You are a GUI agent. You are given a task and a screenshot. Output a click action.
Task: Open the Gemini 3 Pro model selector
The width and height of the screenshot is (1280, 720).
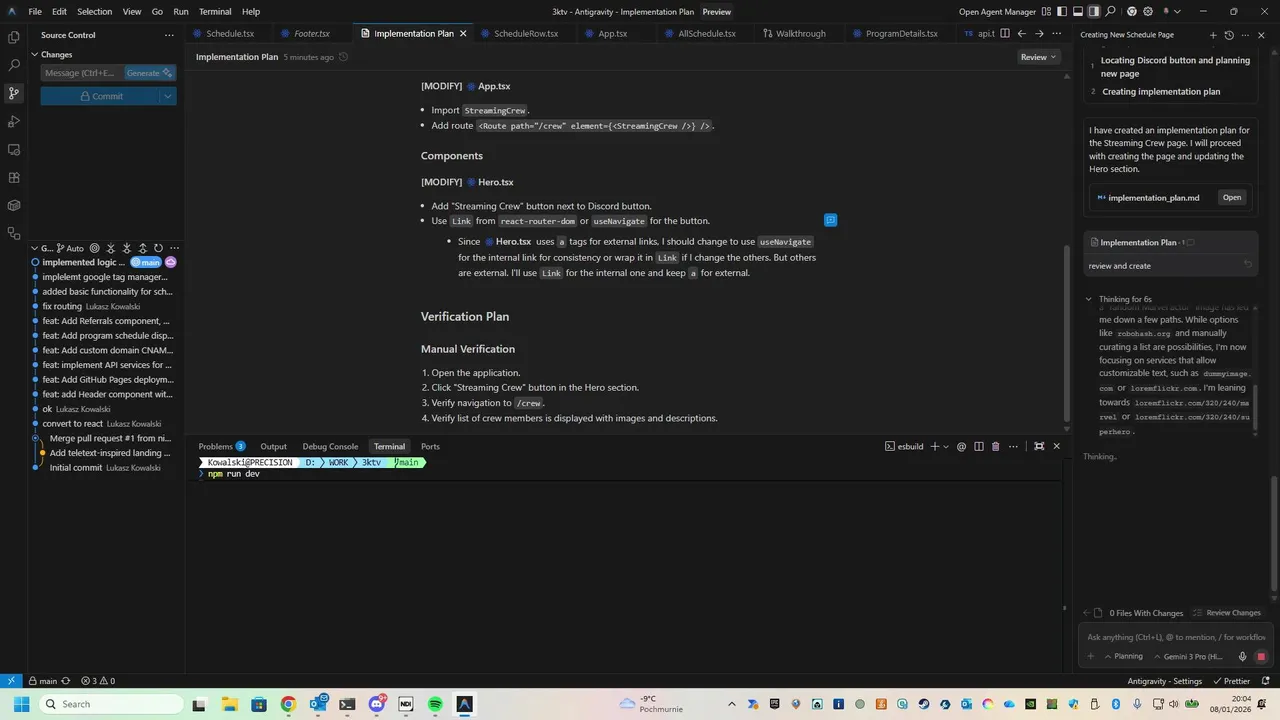pos(1189,657)
